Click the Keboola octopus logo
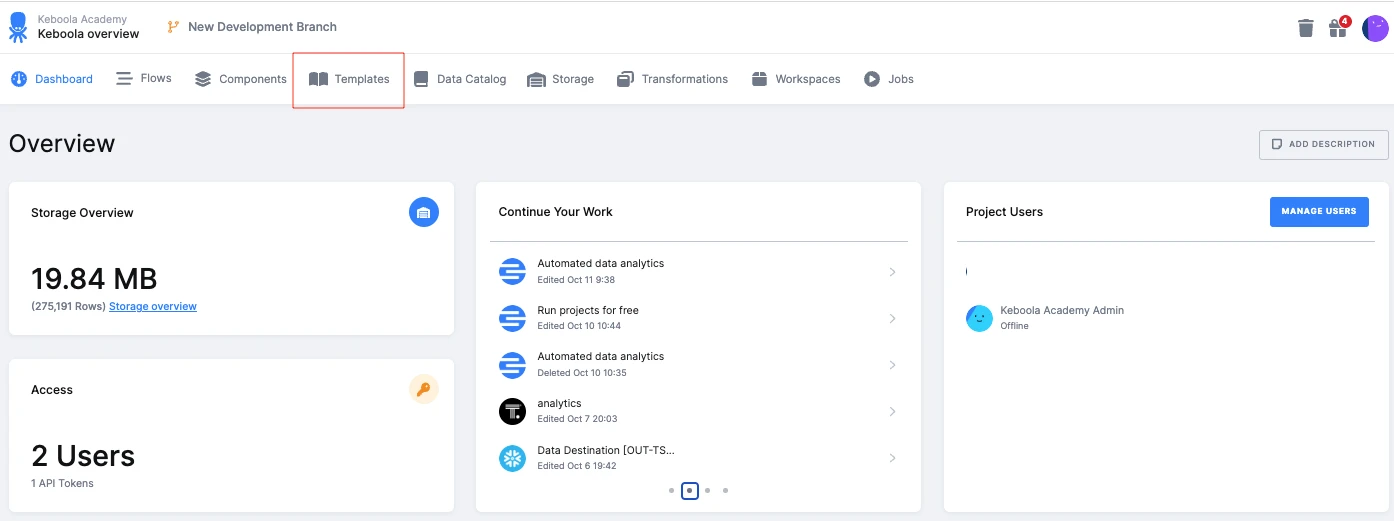The width and height of the screenshot is (1394, 521). coord(18,27)
